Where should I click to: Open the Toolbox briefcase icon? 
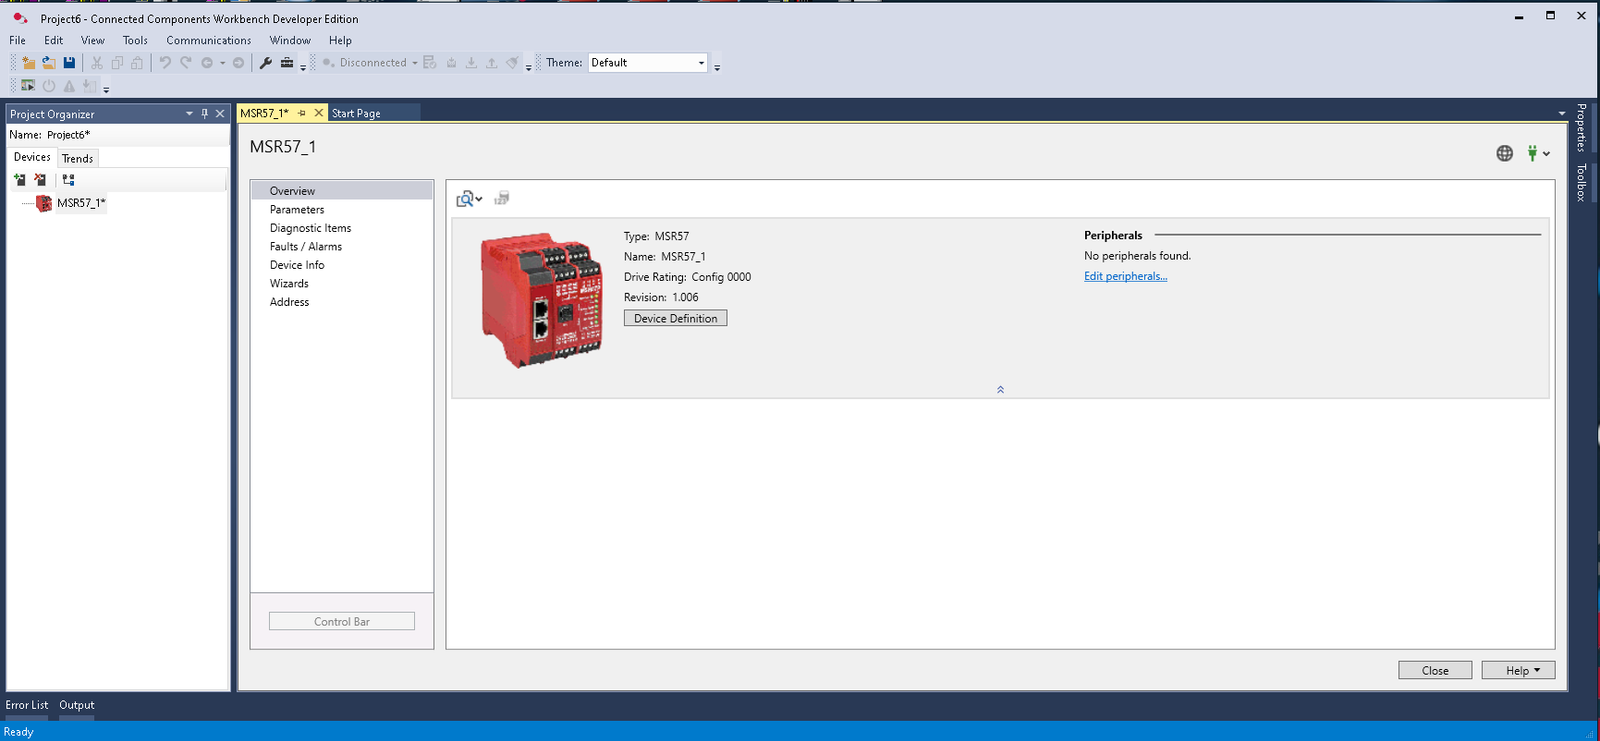pos(287,62)
